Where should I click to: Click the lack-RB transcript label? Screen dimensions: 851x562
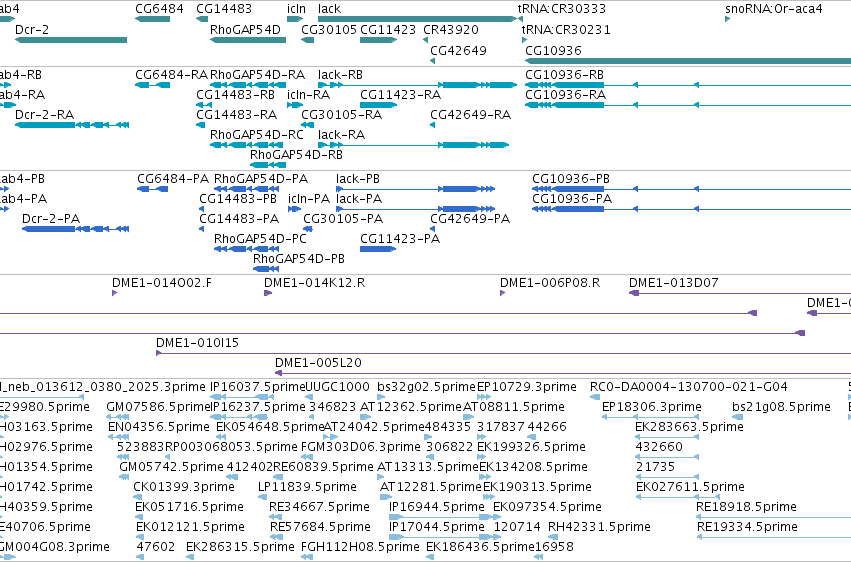[340, 75]
